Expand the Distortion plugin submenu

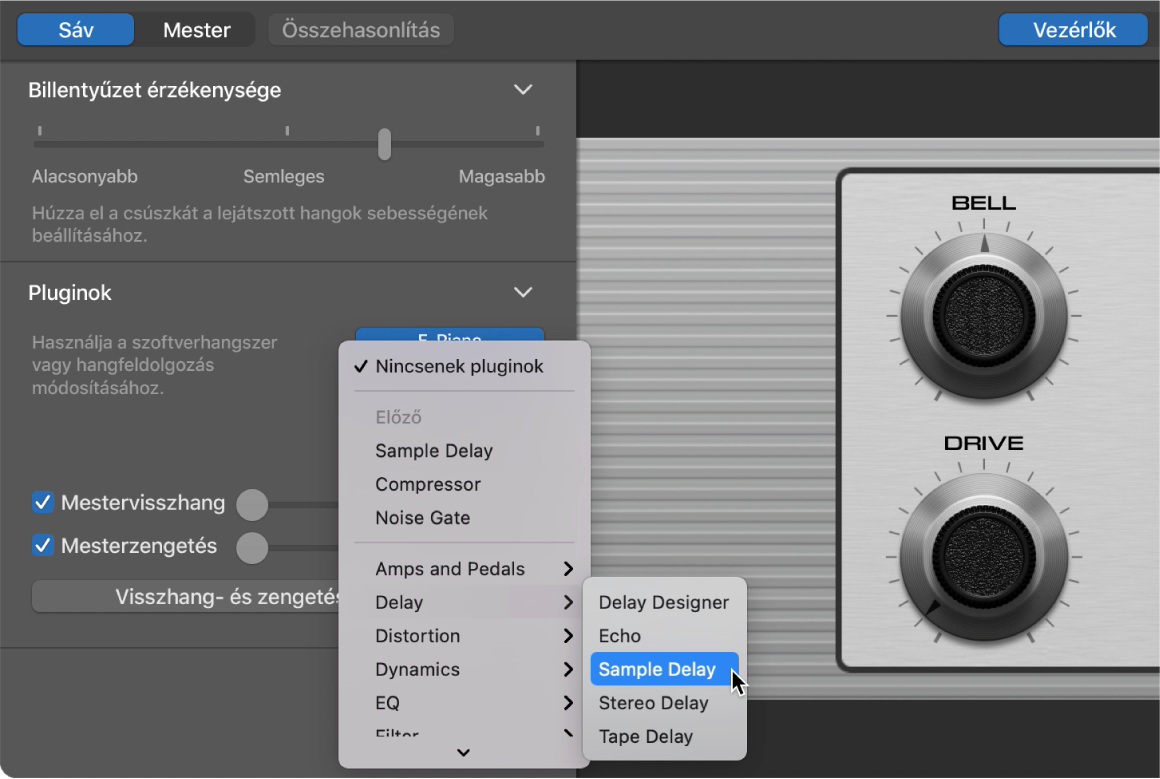418,636
